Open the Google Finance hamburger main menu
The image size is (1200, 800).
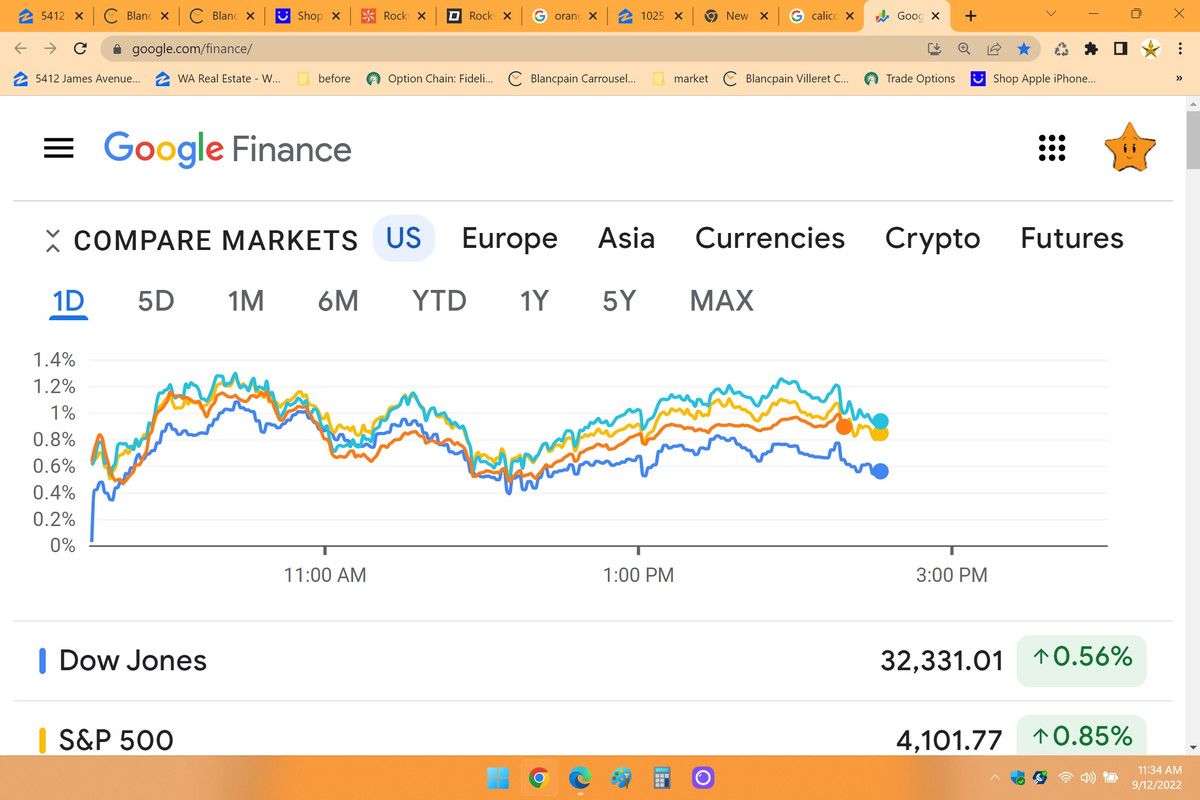click(59, 148)
